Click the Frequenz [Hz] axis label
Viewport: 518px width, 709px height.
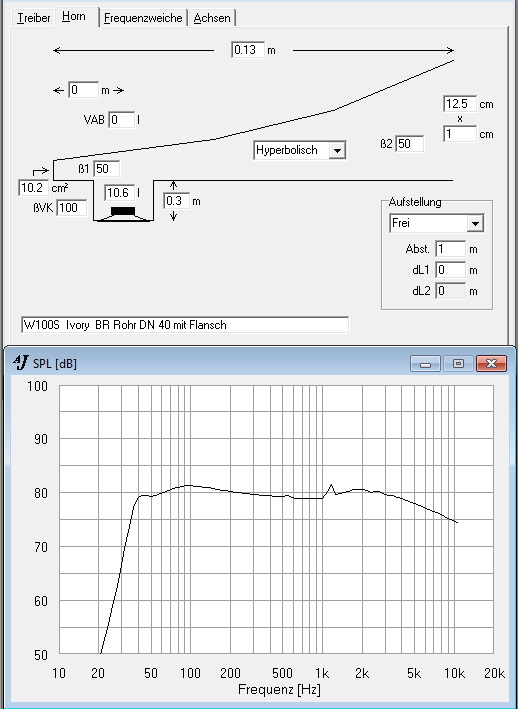coord(279,690)
